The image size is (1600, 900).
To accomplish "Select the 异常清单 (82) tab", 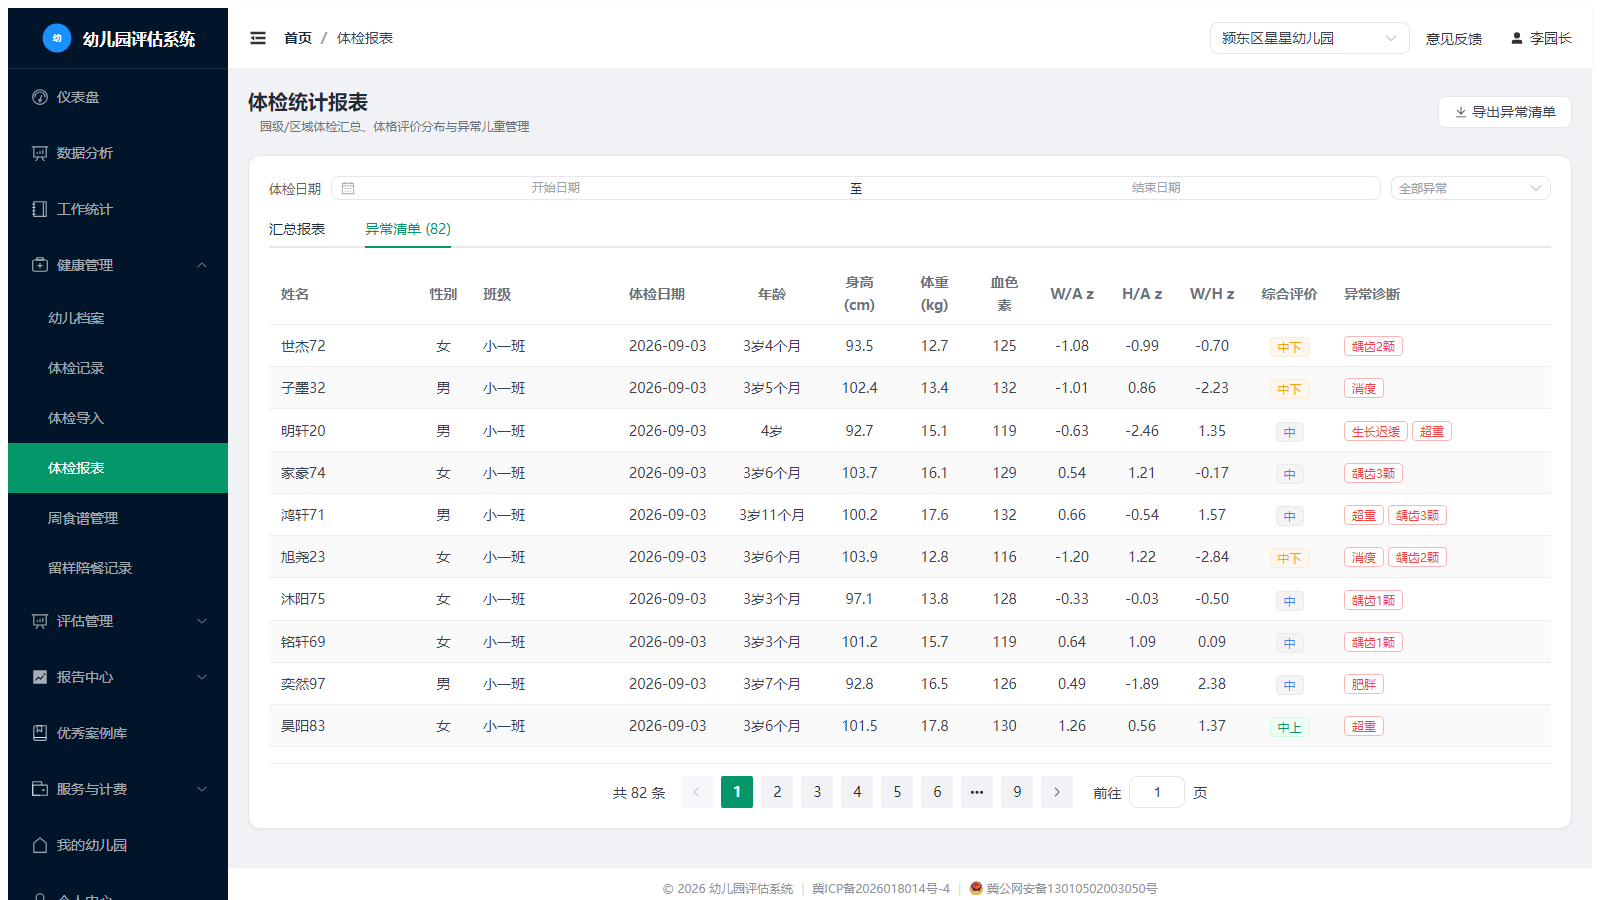I will tap(408, 229).
